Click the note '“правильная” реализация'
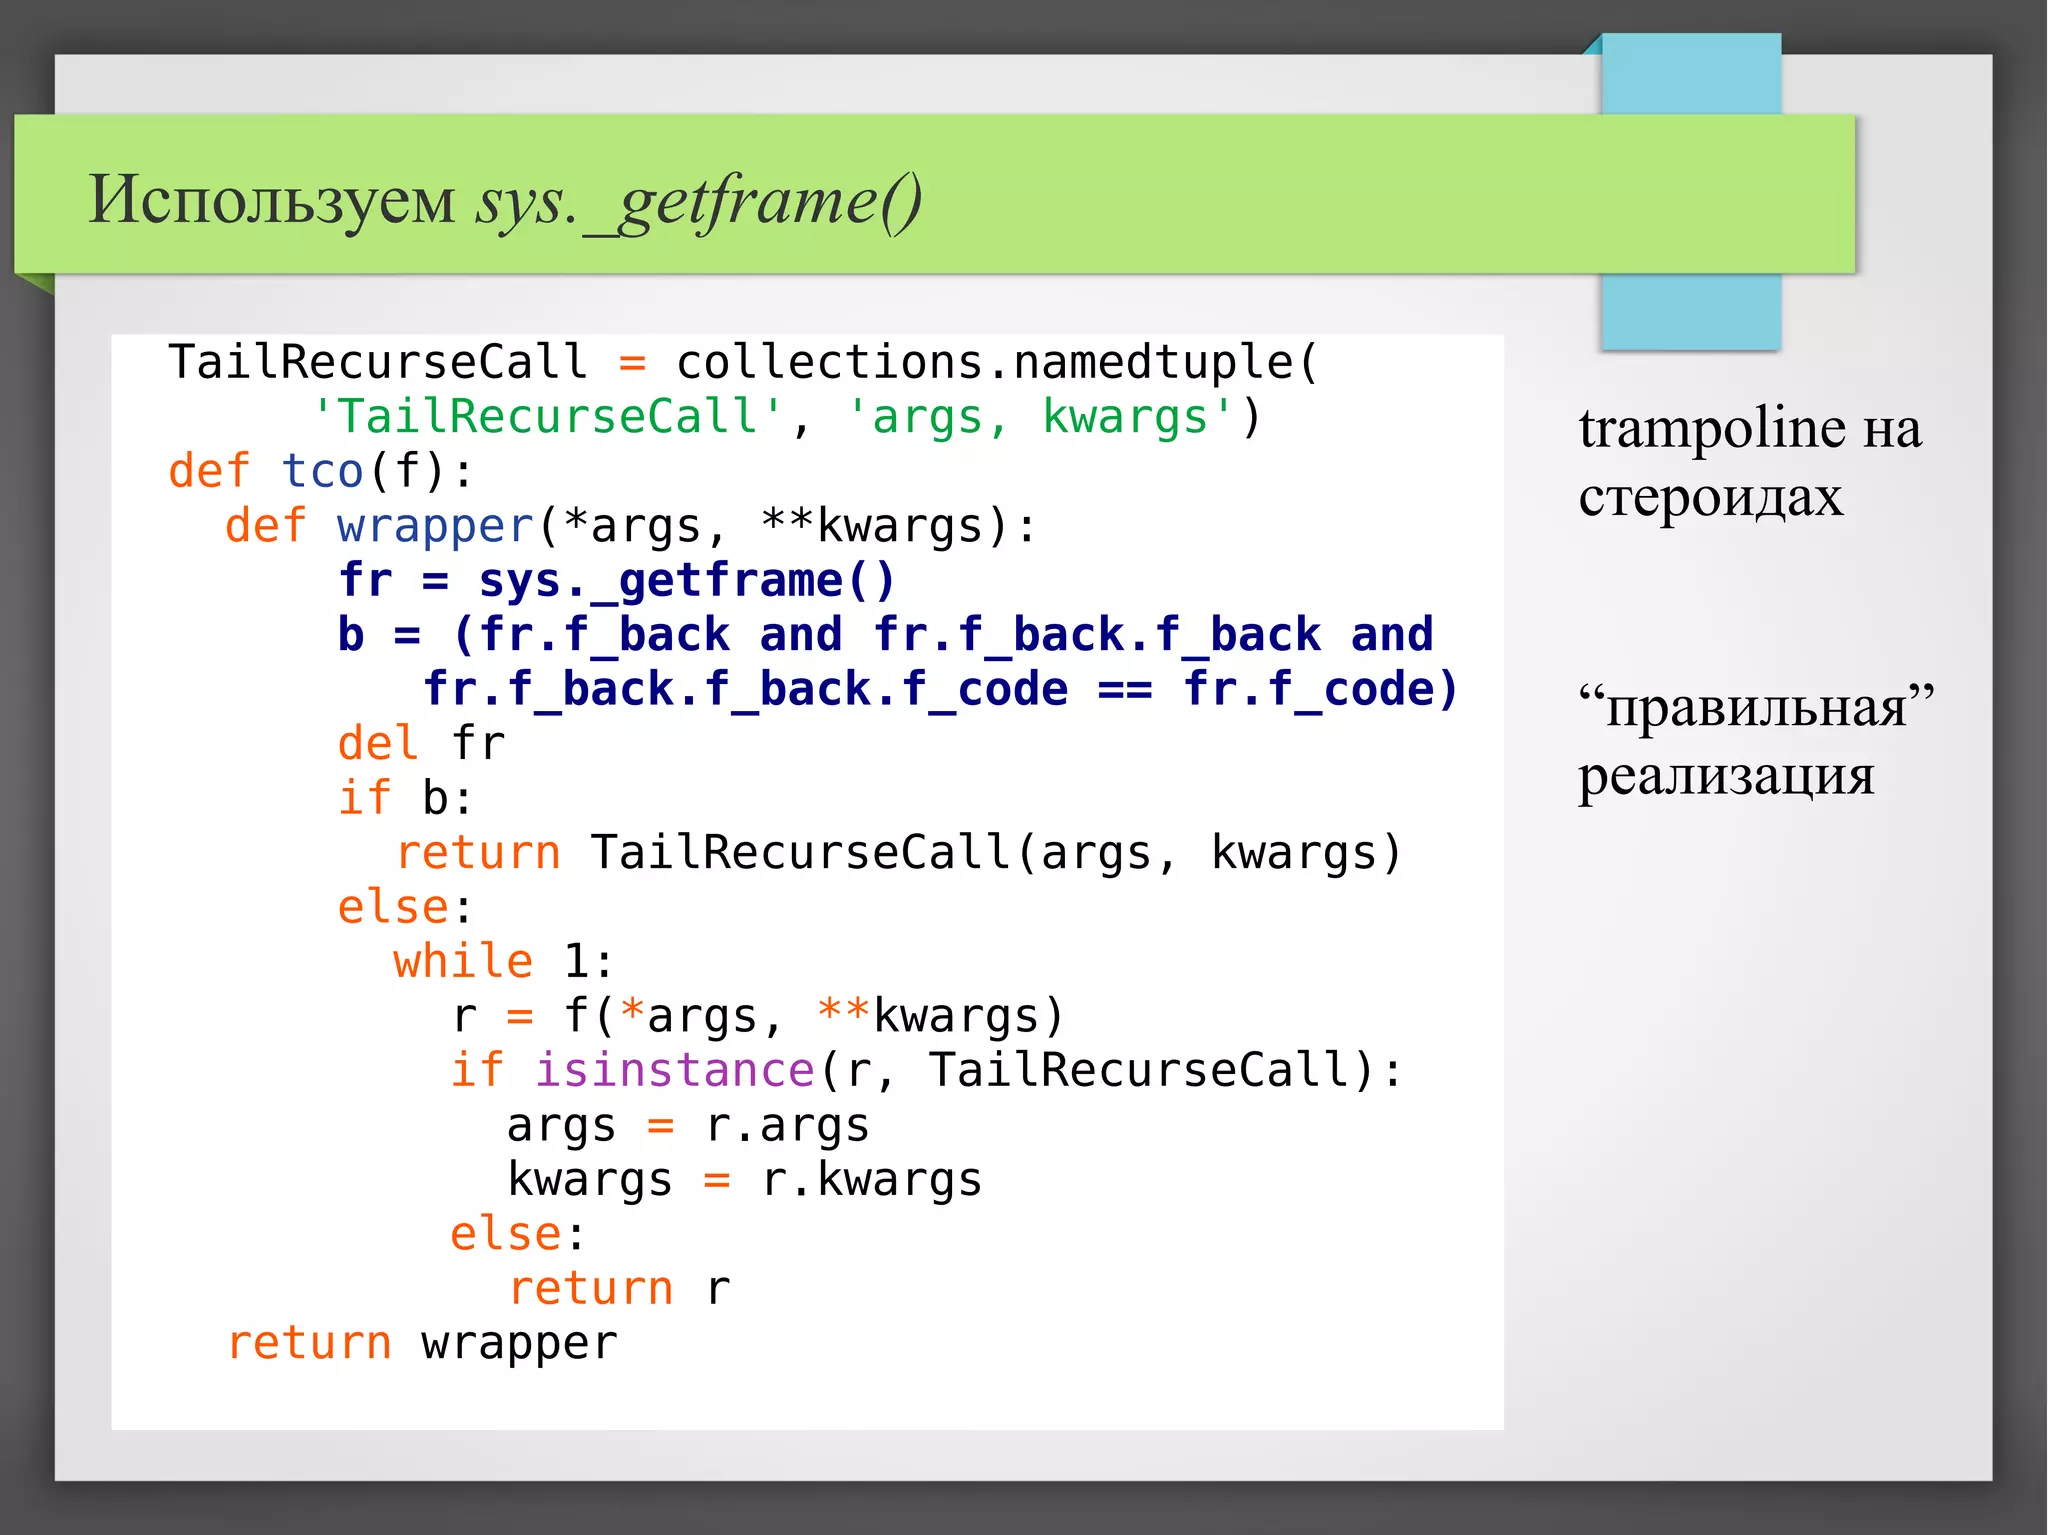This screenshot has width=2048, height=1535. pos(1756,740)
